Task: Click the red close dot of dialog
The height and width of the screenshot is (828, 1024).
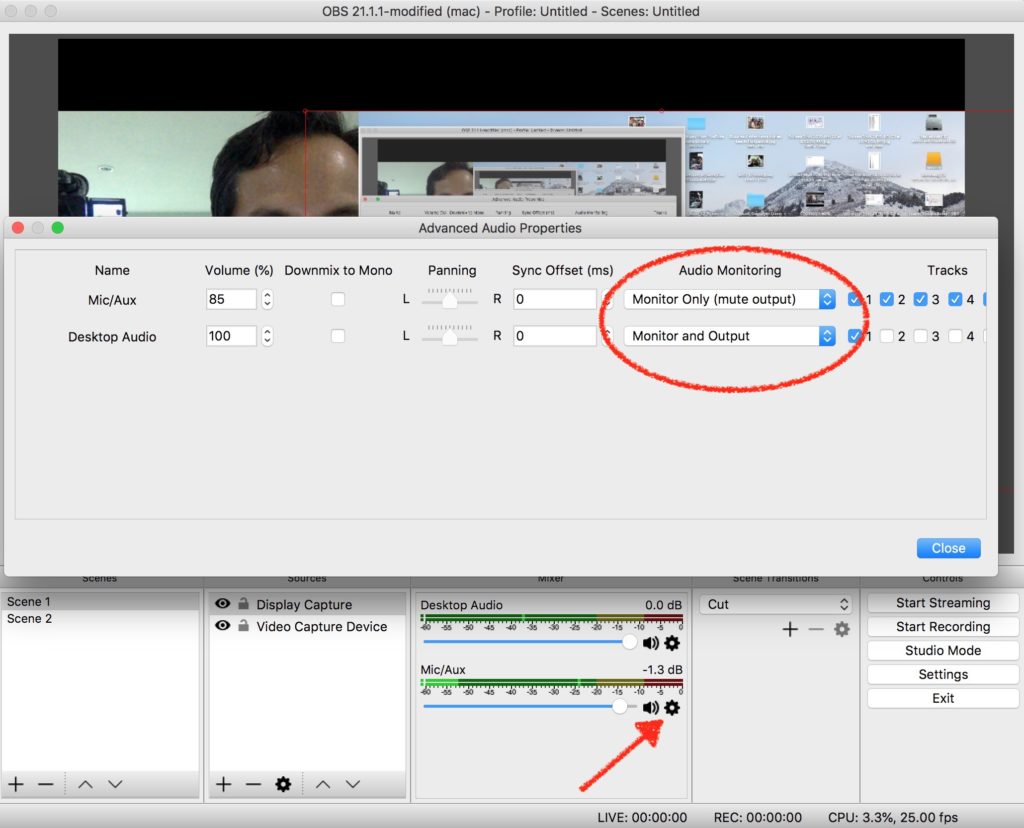Action: point(18,227)
